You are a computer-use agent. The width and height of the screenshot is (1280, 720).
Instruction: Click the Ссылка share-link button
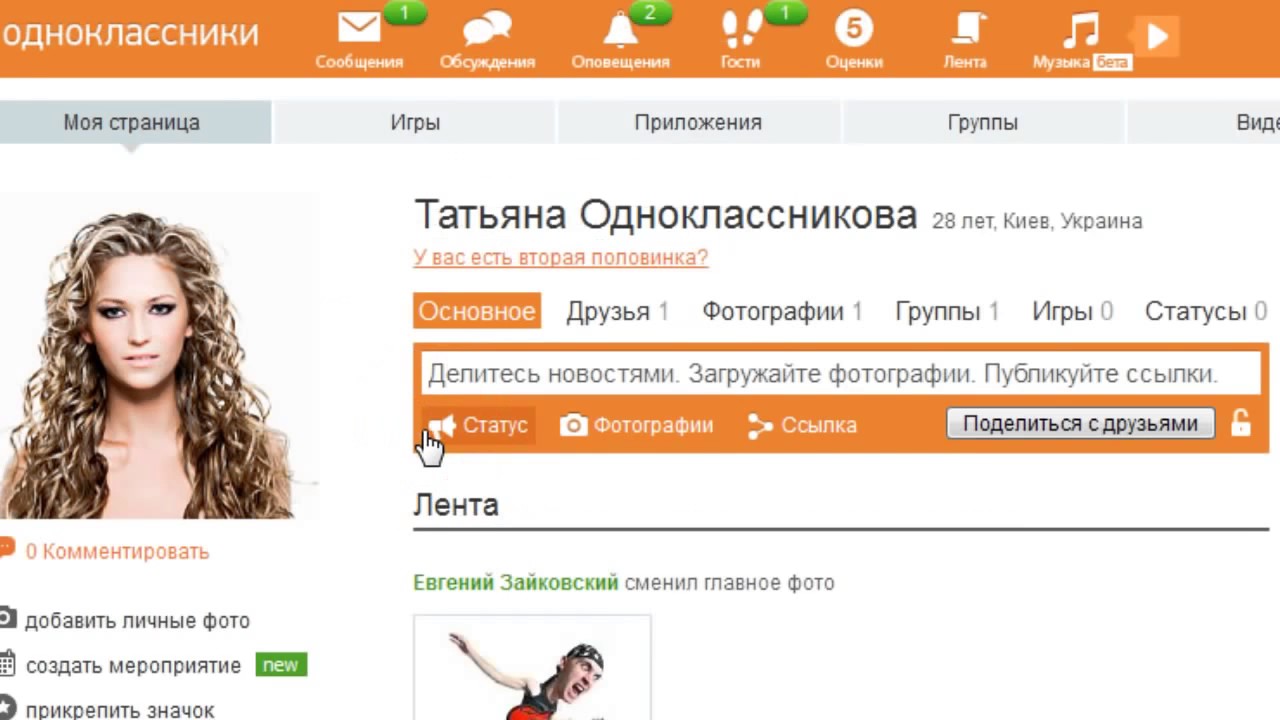tap(802, 425)
